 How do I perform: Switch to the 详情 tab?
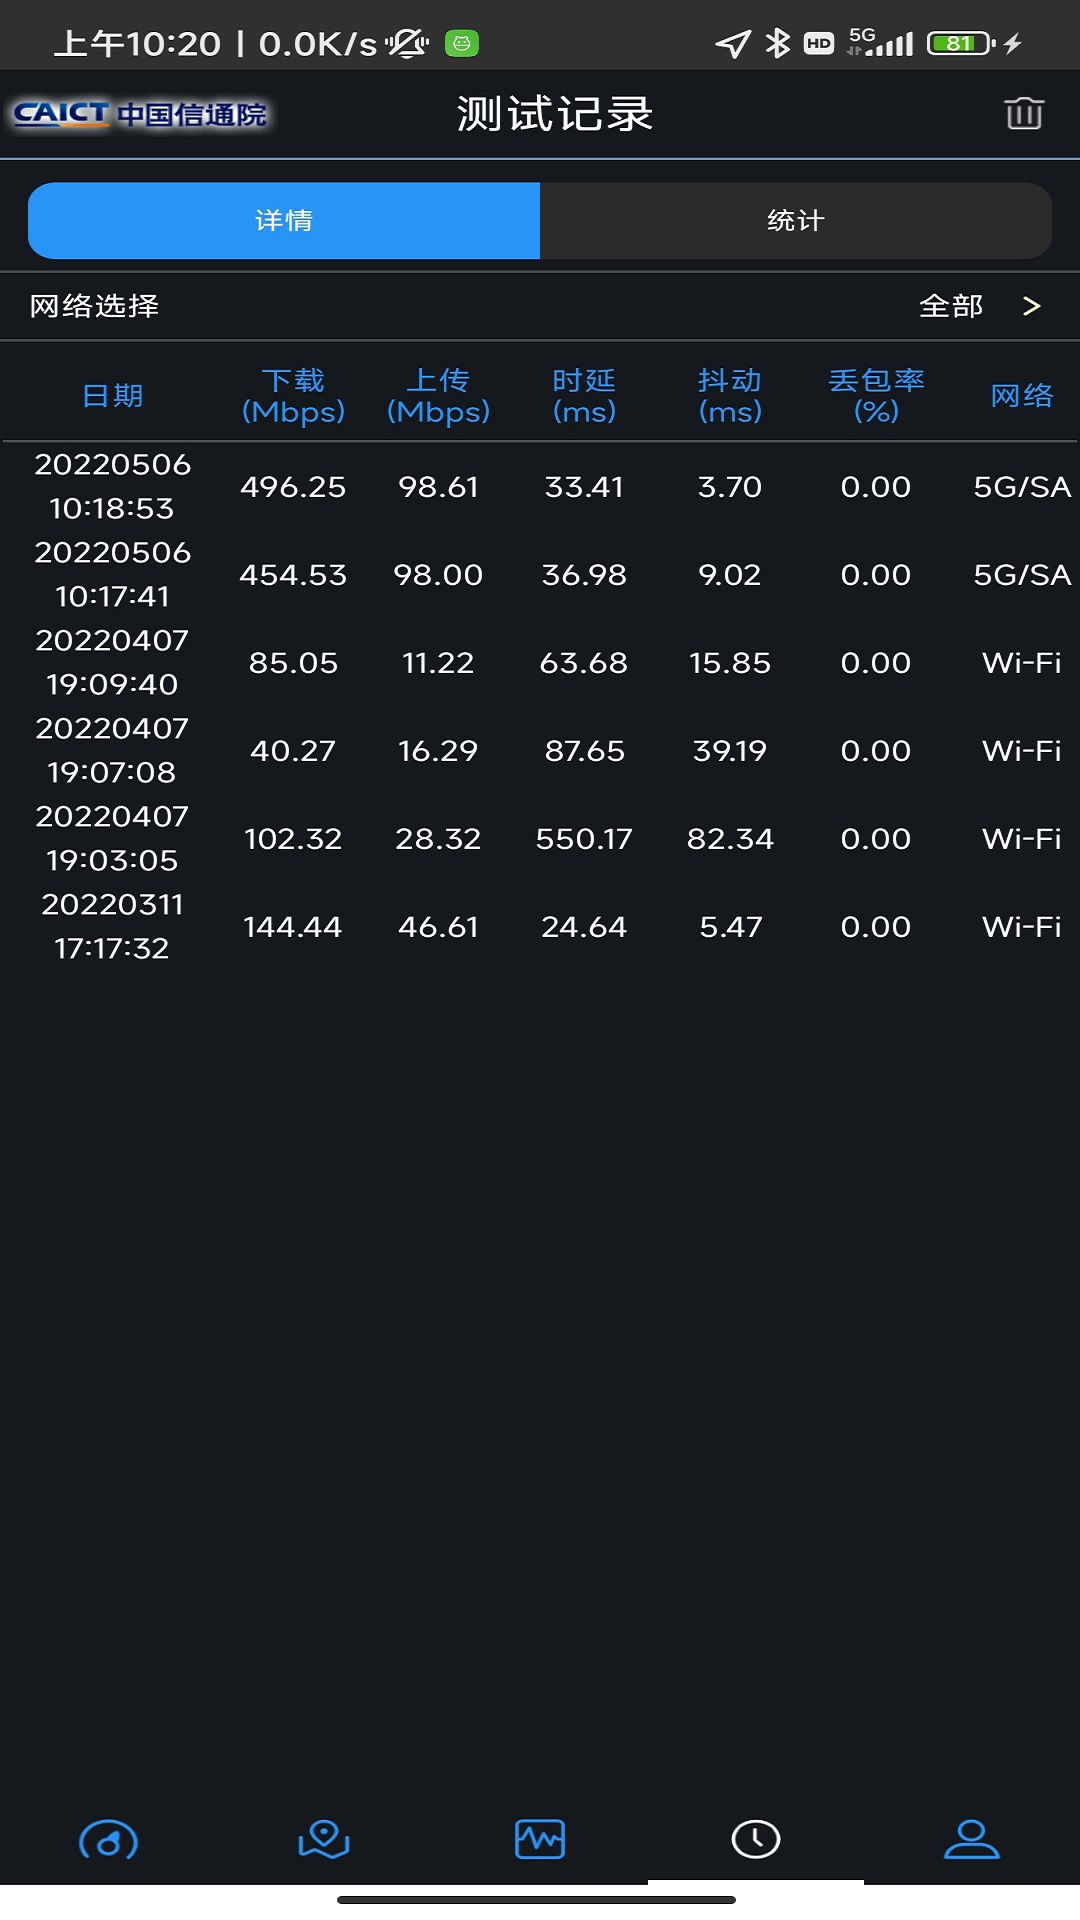pos(284,220)
